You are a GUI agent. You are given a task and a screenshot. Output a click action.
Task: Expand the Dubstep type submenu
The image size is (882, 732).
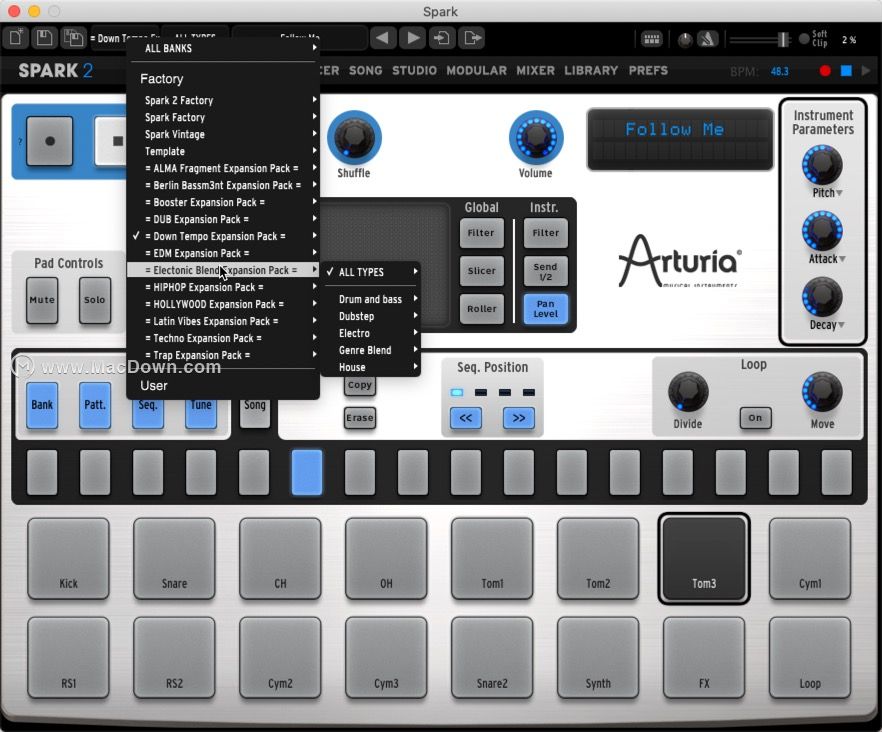click(371, 316)
